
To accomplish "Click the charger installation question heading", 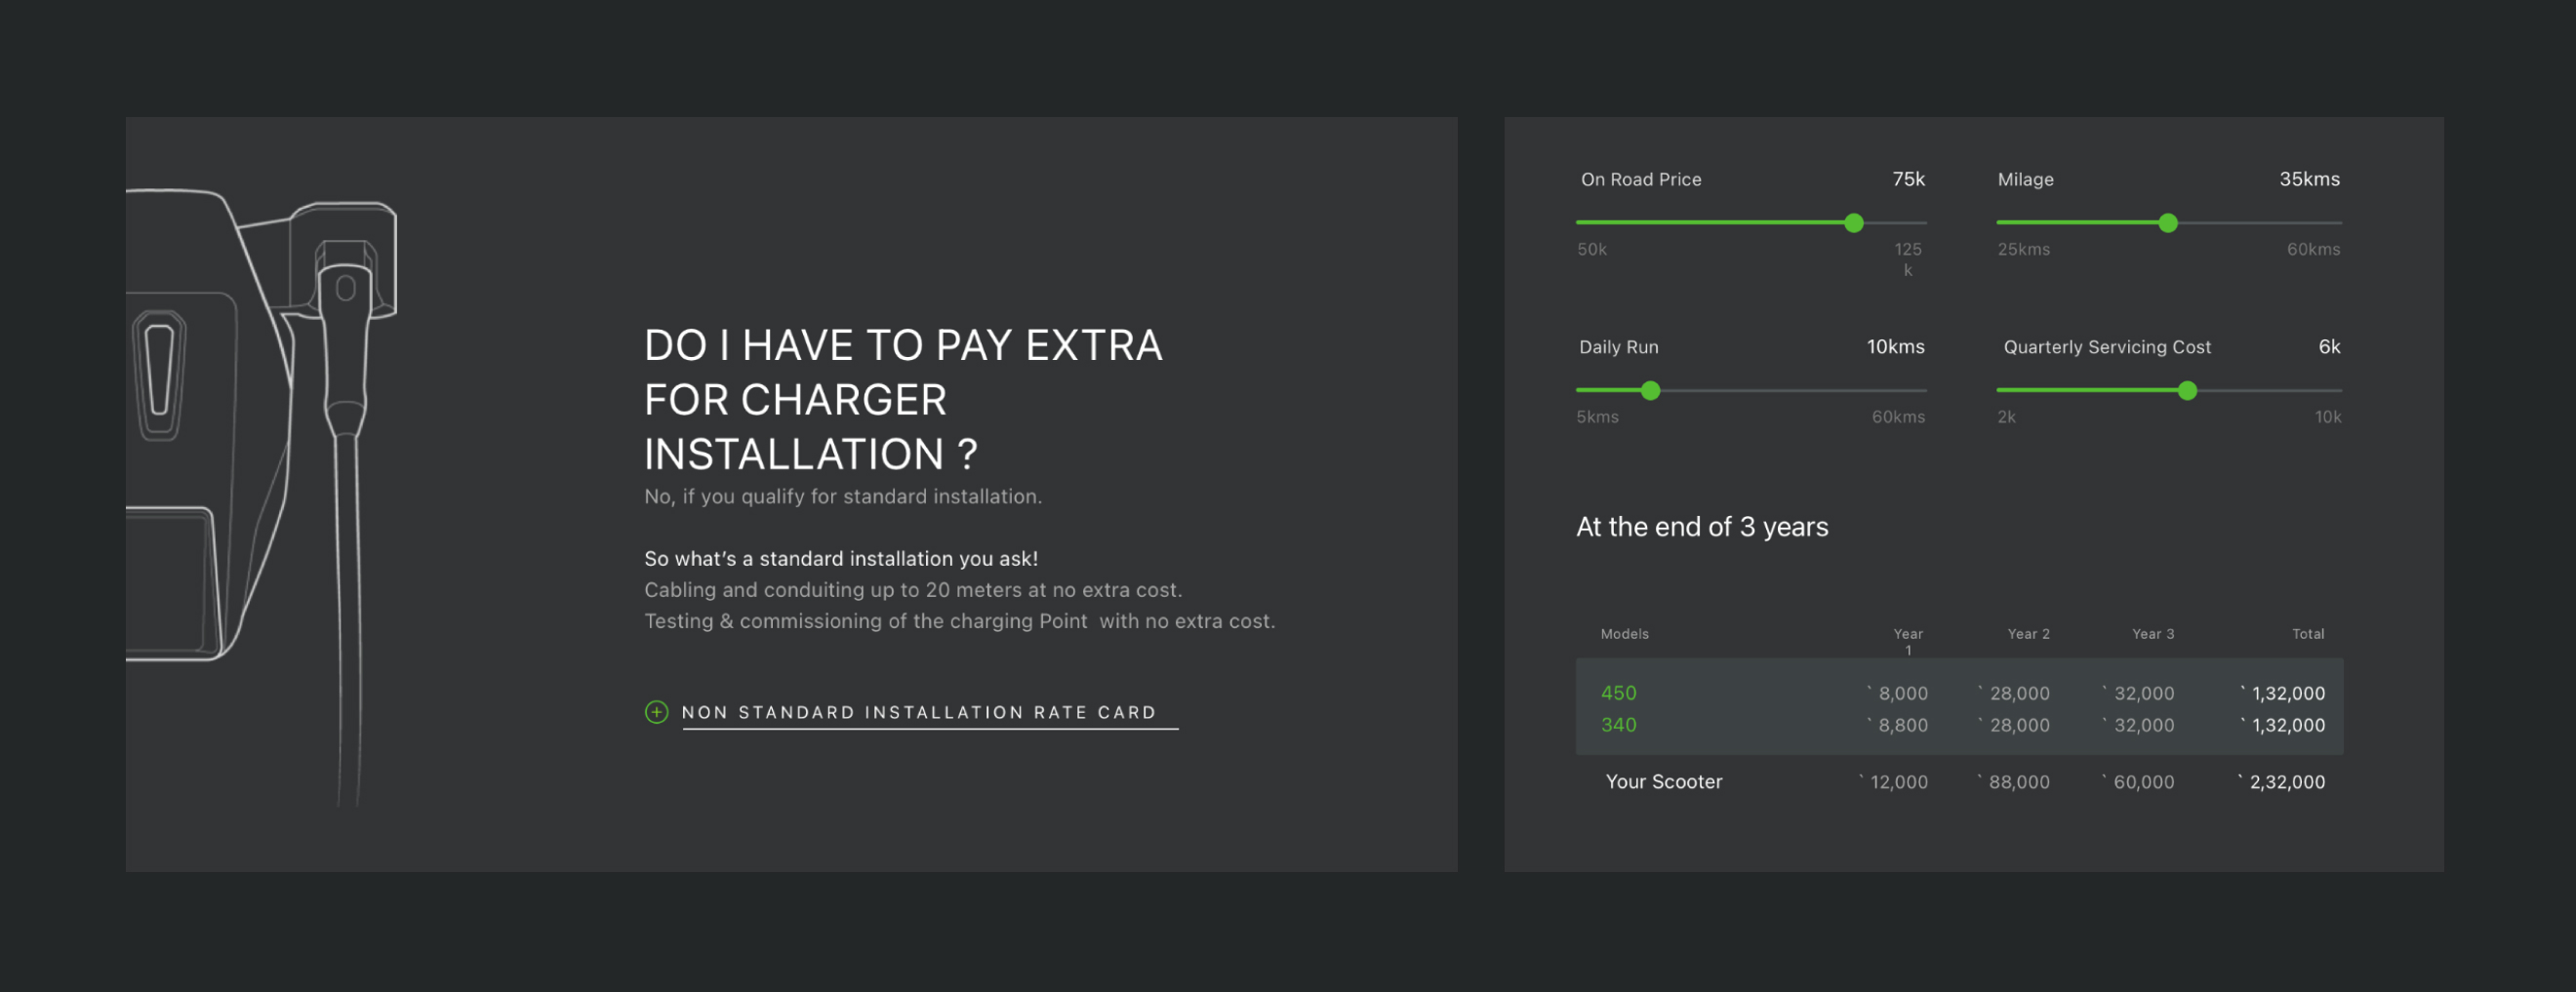I will pyautogui.click(x=902, y=399).
